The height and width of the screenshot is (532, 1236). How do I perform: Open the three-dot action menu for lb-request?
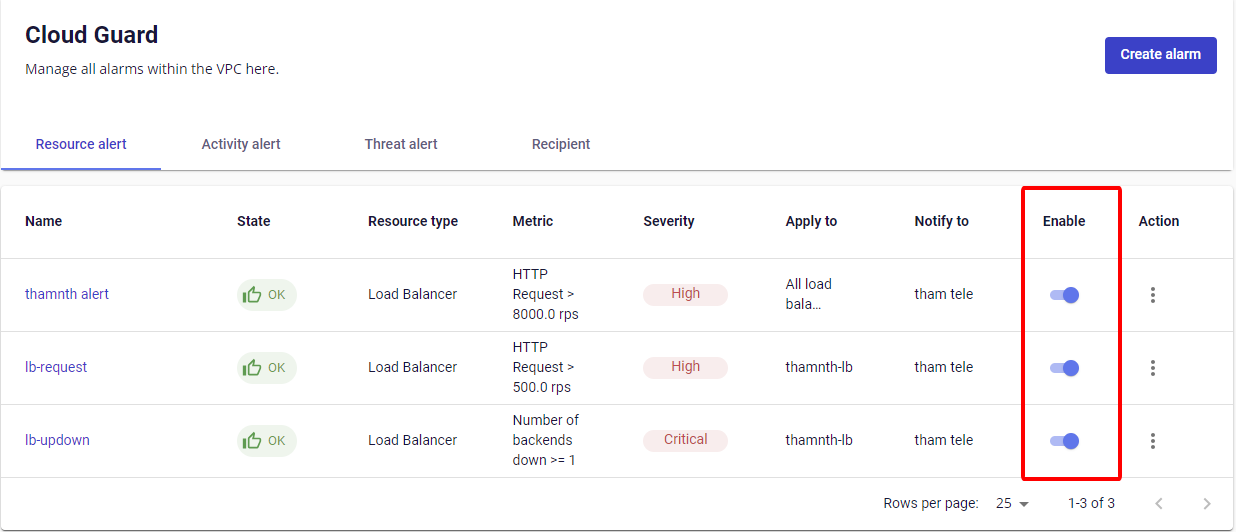[1153, 368]
